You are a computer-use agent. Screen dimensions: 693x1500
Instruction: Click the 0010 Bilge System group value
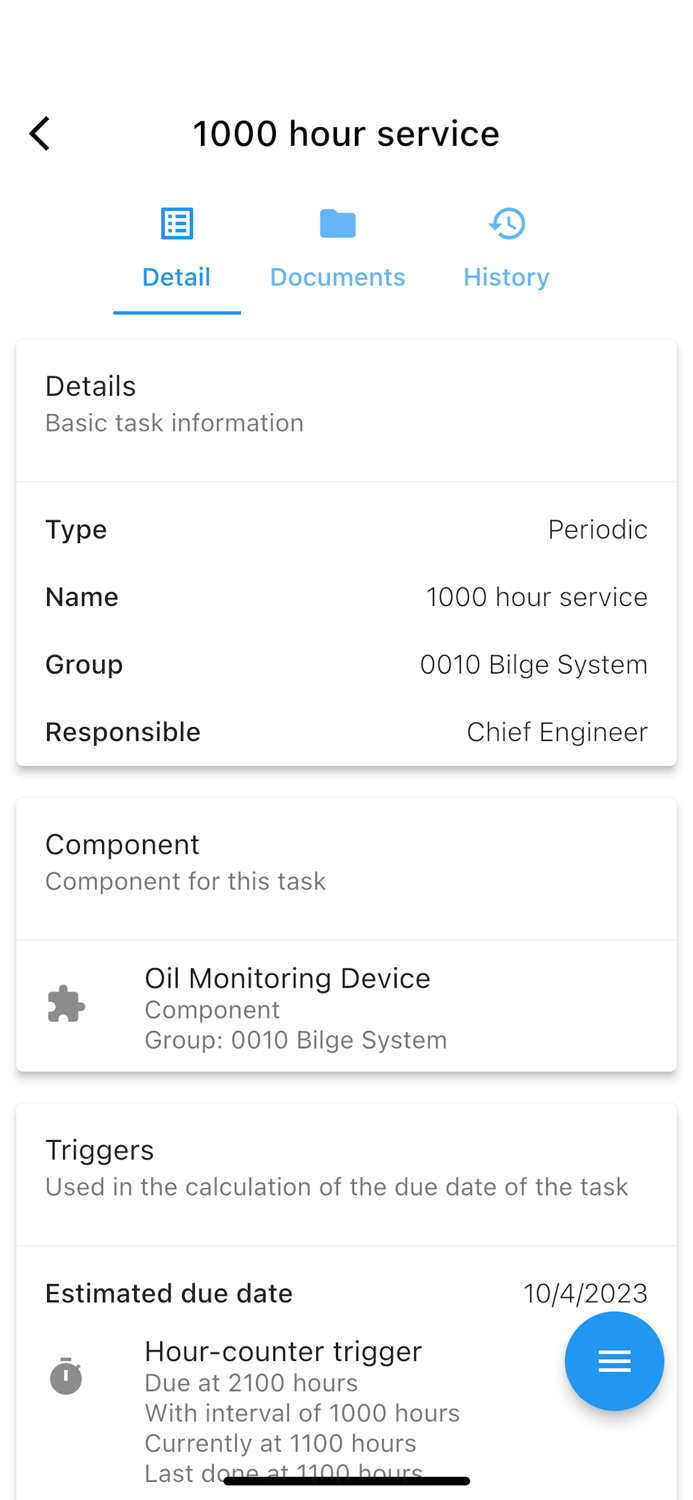533,665
